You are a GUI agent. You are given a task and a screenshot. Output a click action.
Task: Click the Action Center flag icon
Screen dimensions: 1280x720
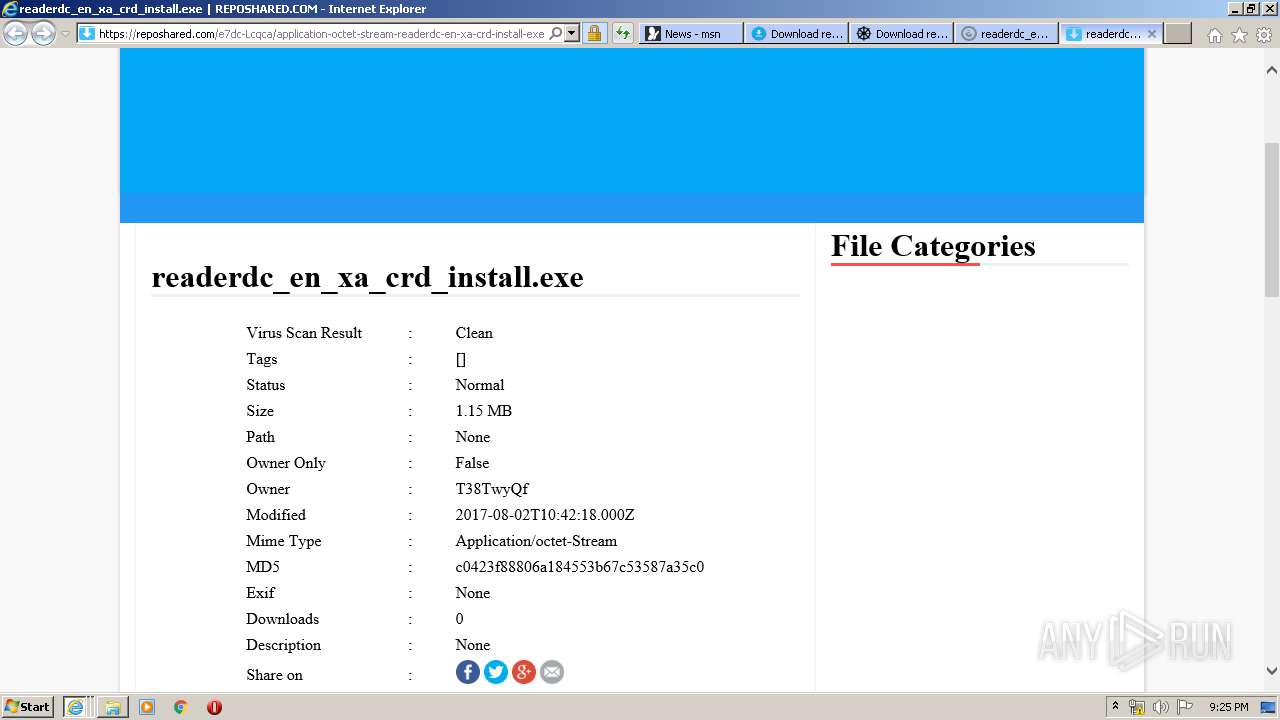click(1184, 707)
